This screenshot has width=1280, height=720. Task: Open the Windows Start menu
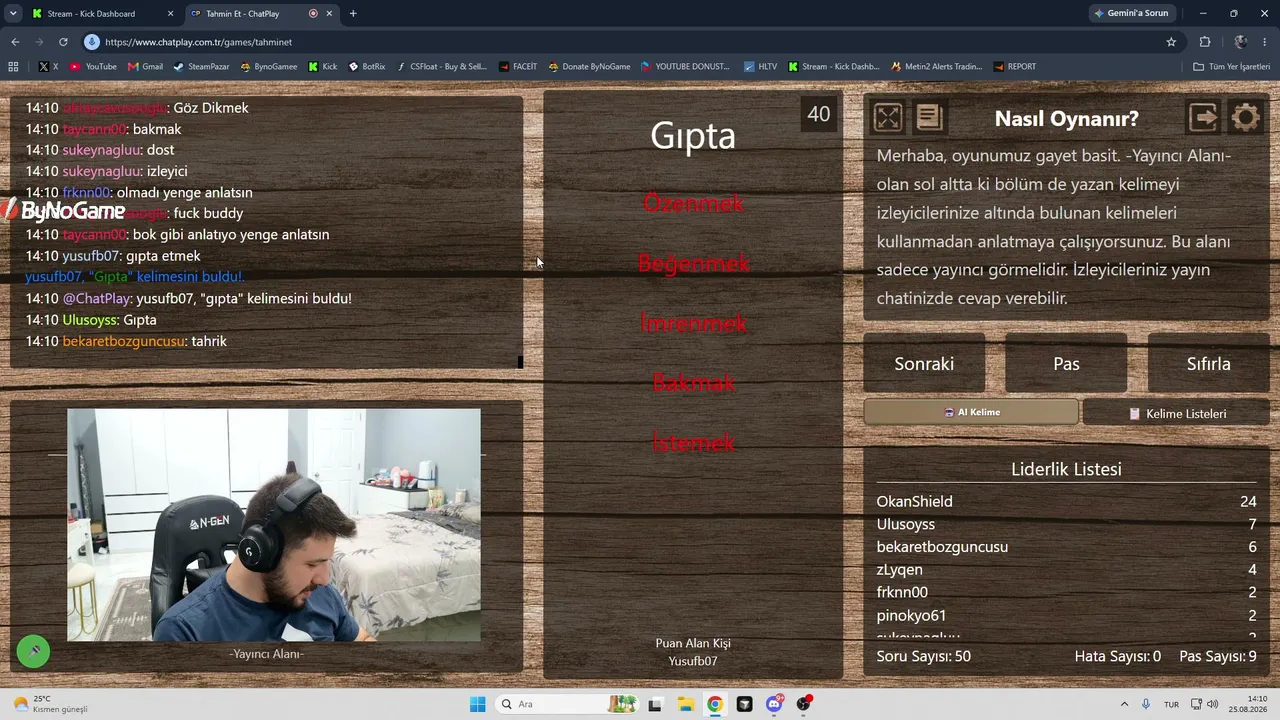pos(478,704)
